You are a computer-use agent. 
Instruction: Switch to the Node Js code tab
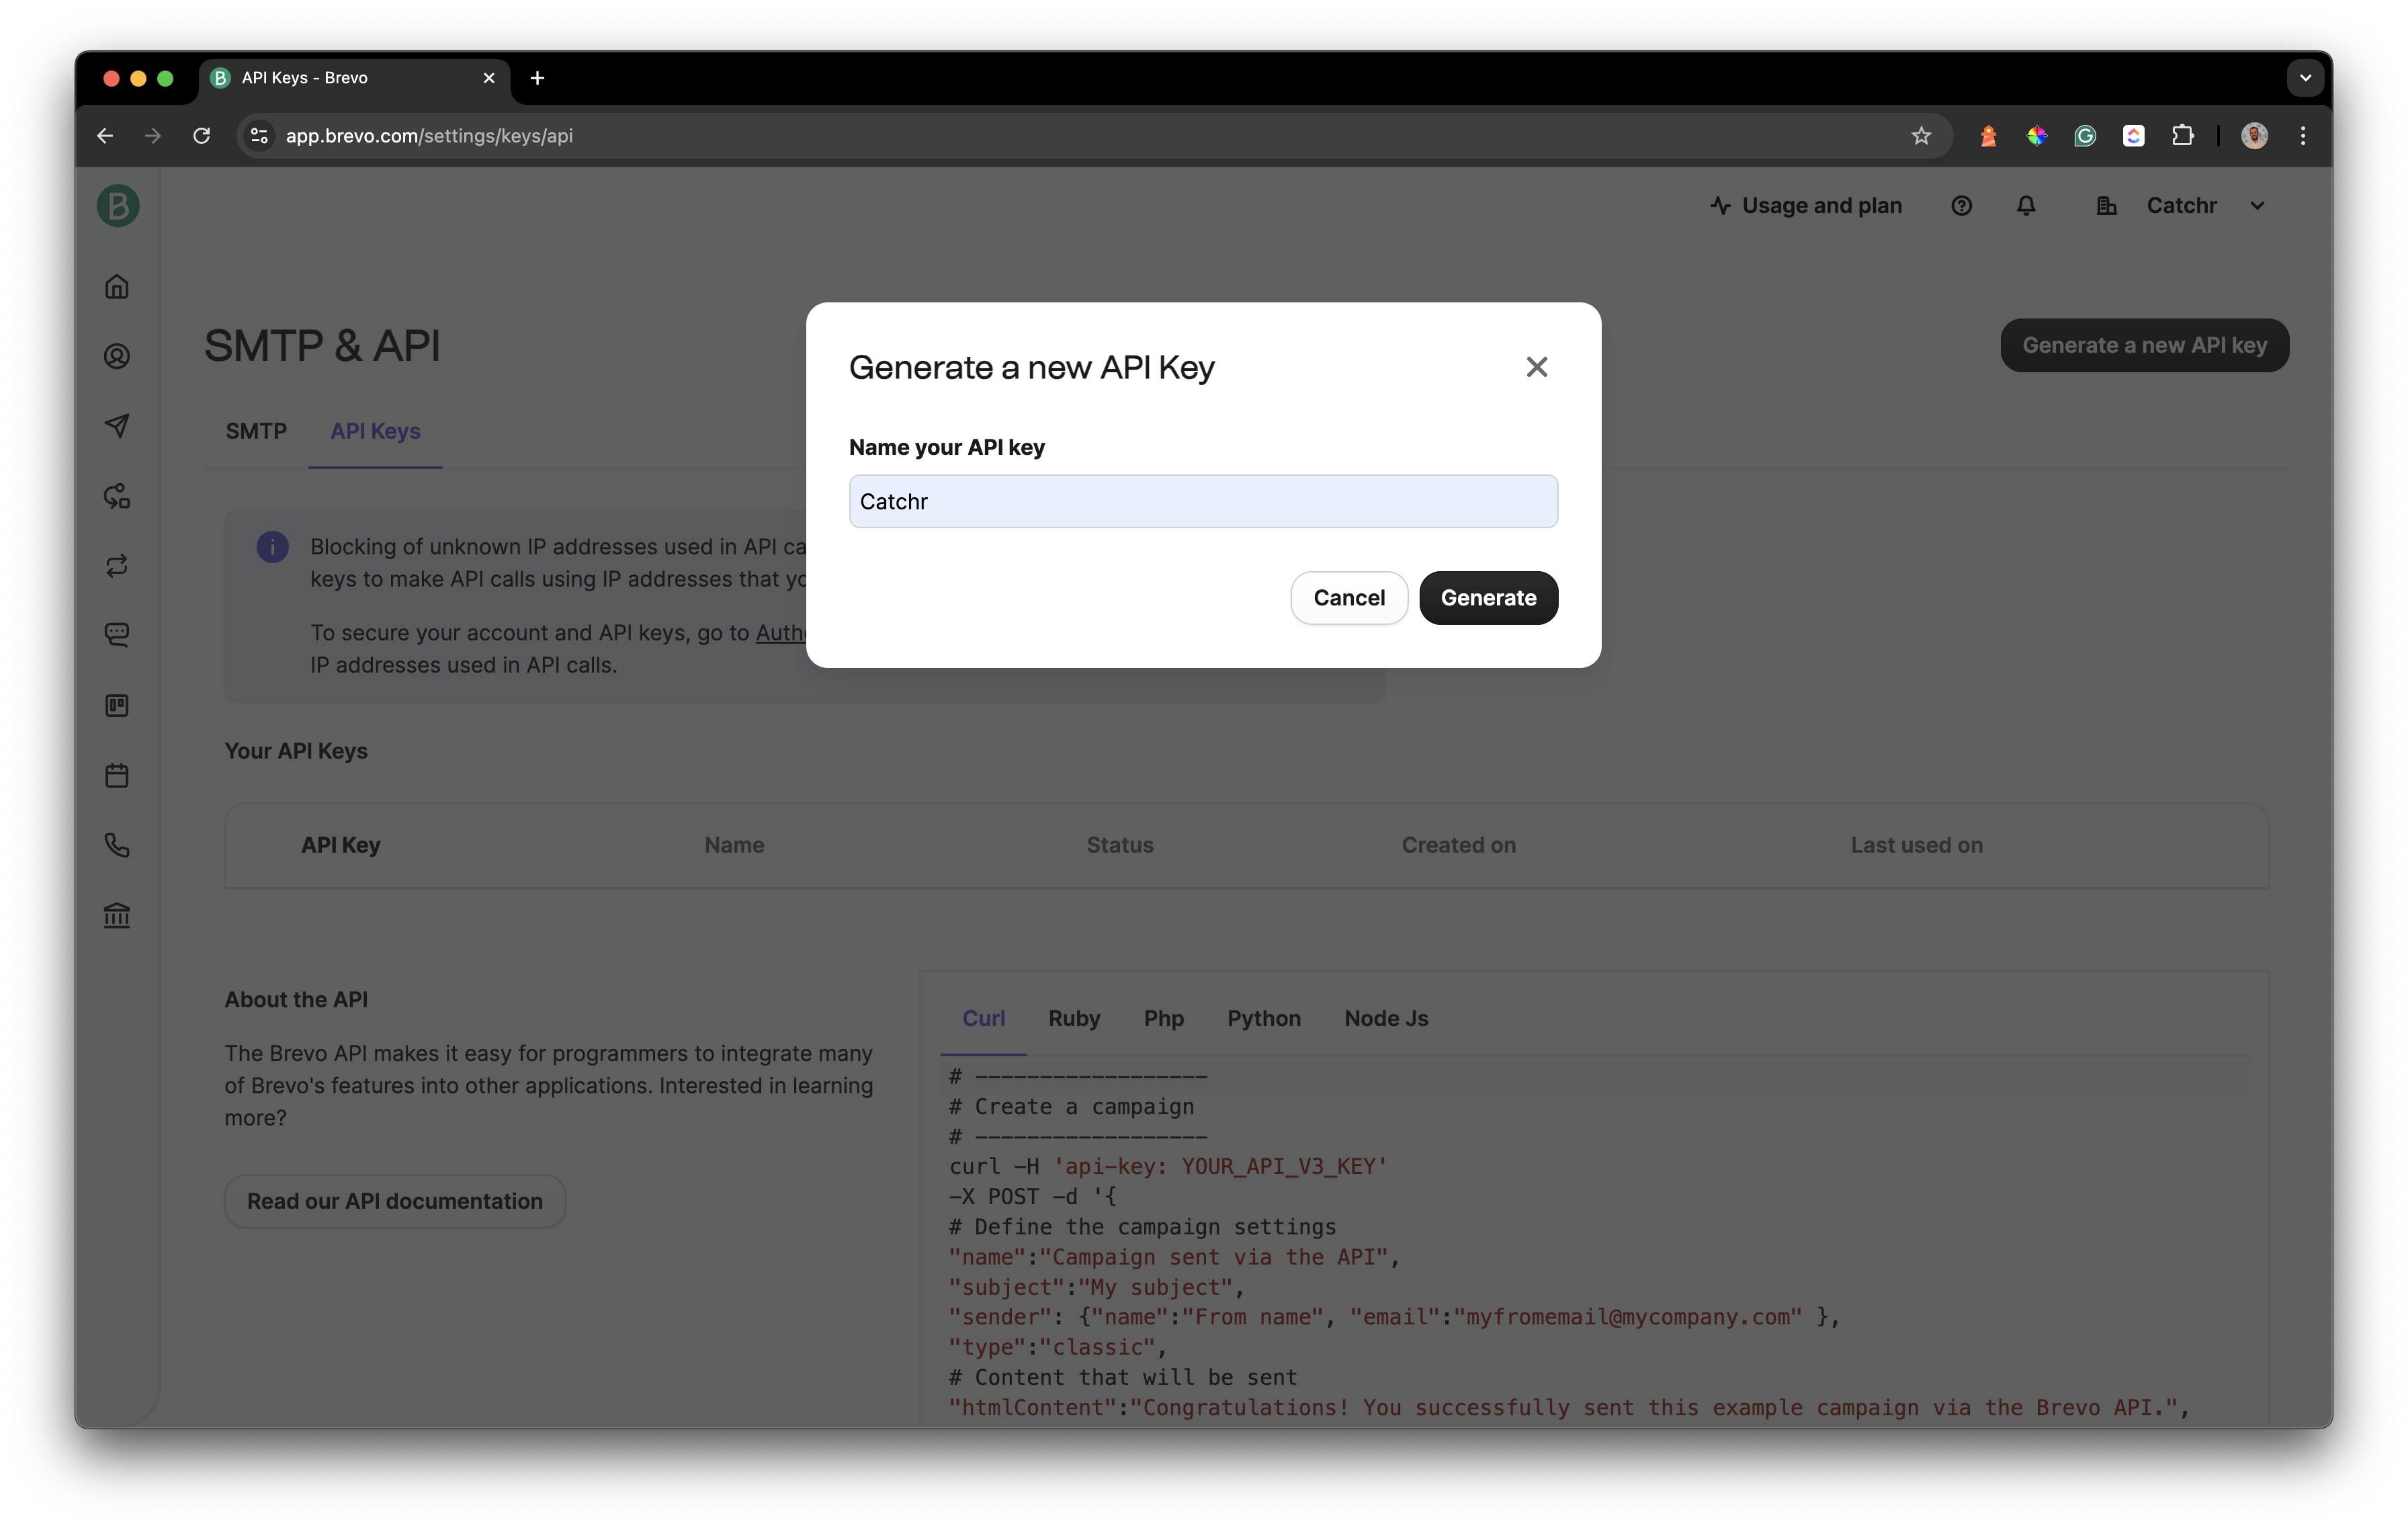[x=1386, y=1018]
